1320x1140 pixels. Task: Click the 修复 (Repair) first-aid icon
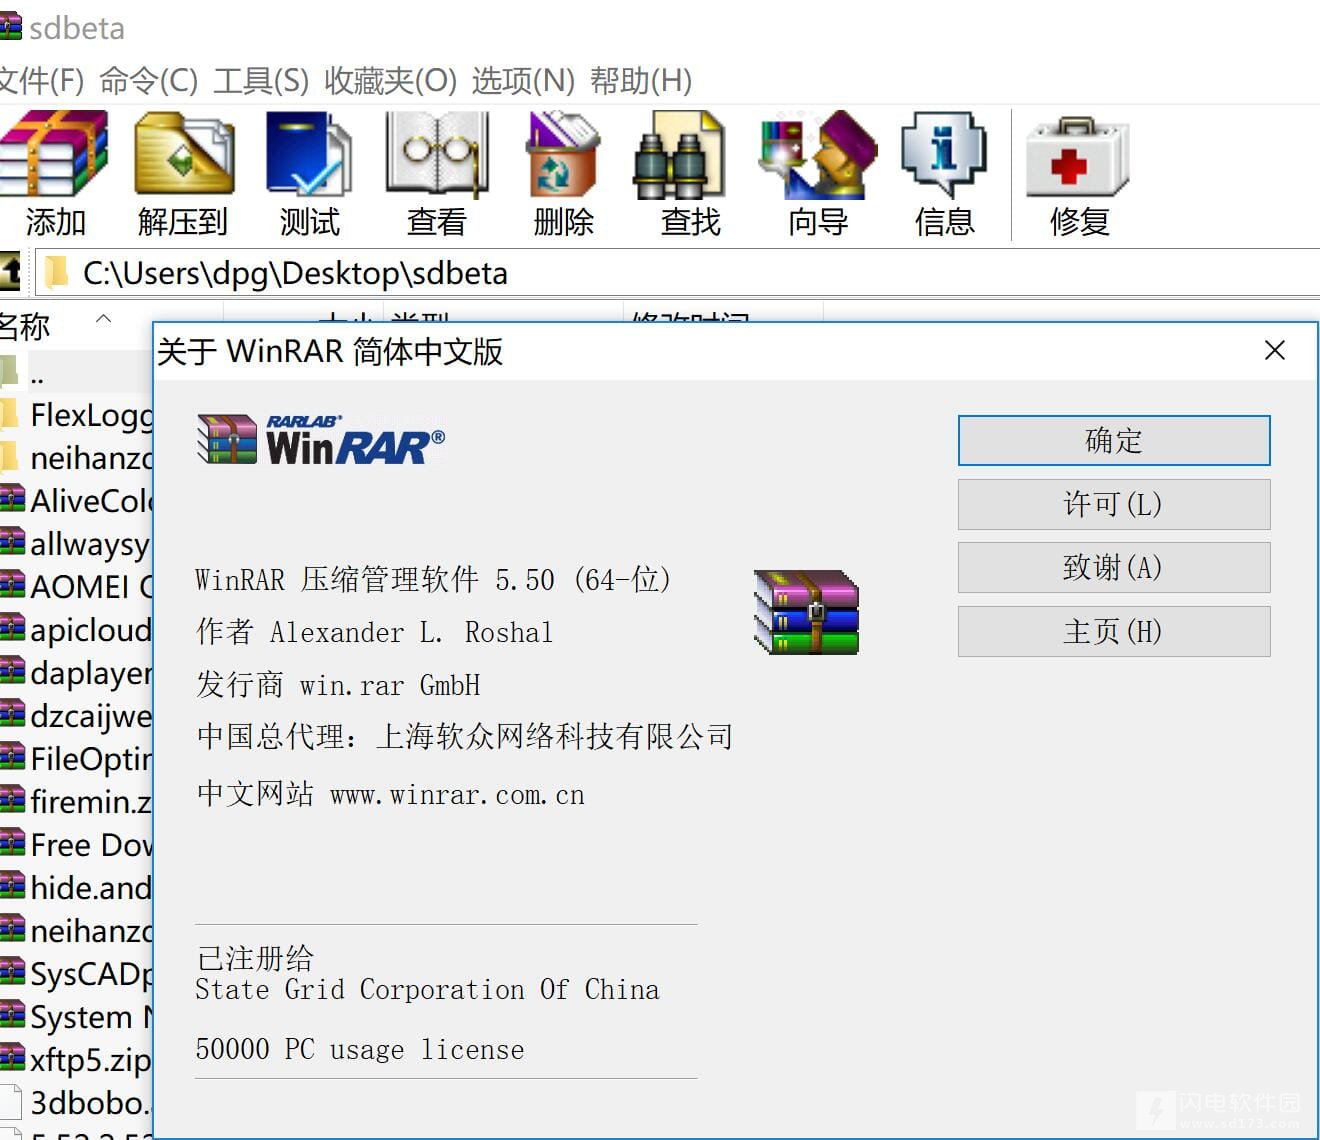point(1078,156)
